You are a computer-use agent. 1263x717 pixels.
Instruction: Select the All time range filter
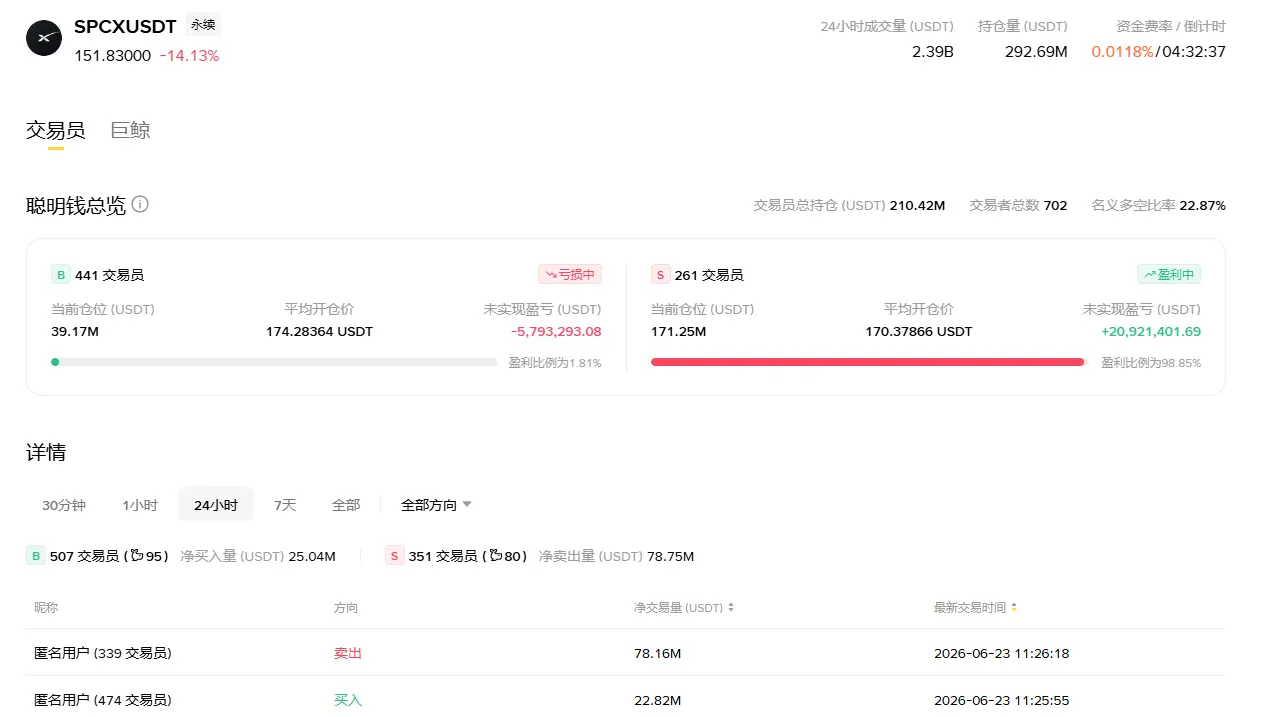click(x=346, y=505)
